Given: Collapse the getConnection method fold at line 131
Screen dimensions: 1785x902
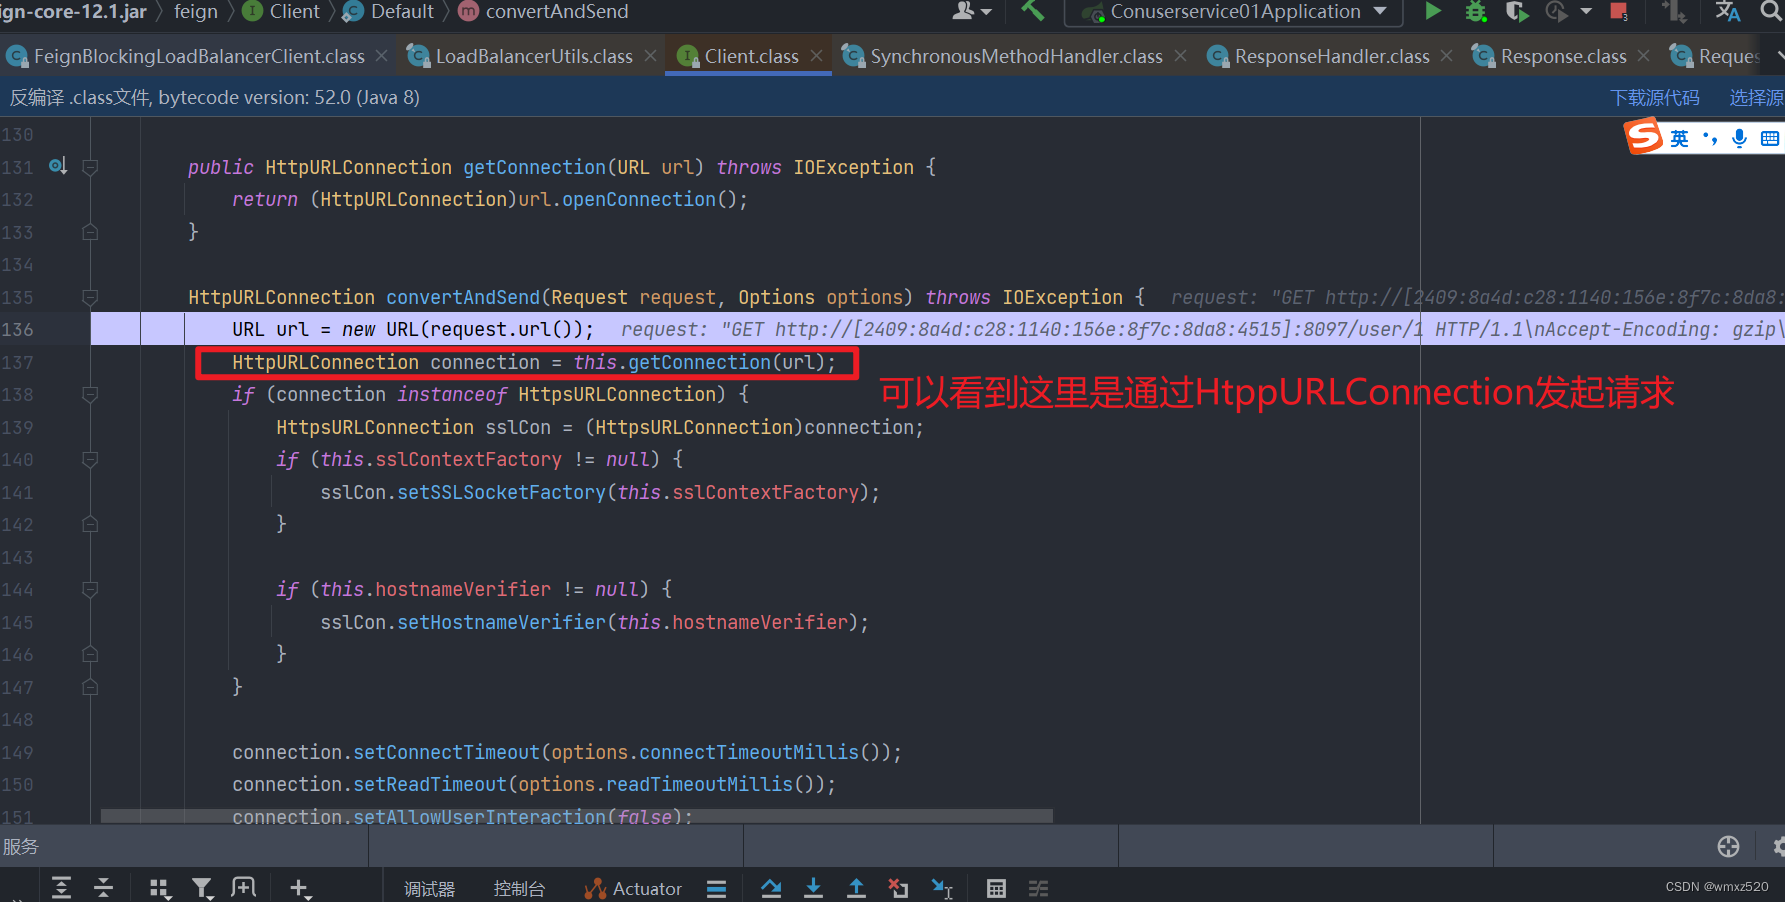Looking at the screenshot, I should pyautogui.click(x=90, y=167).
